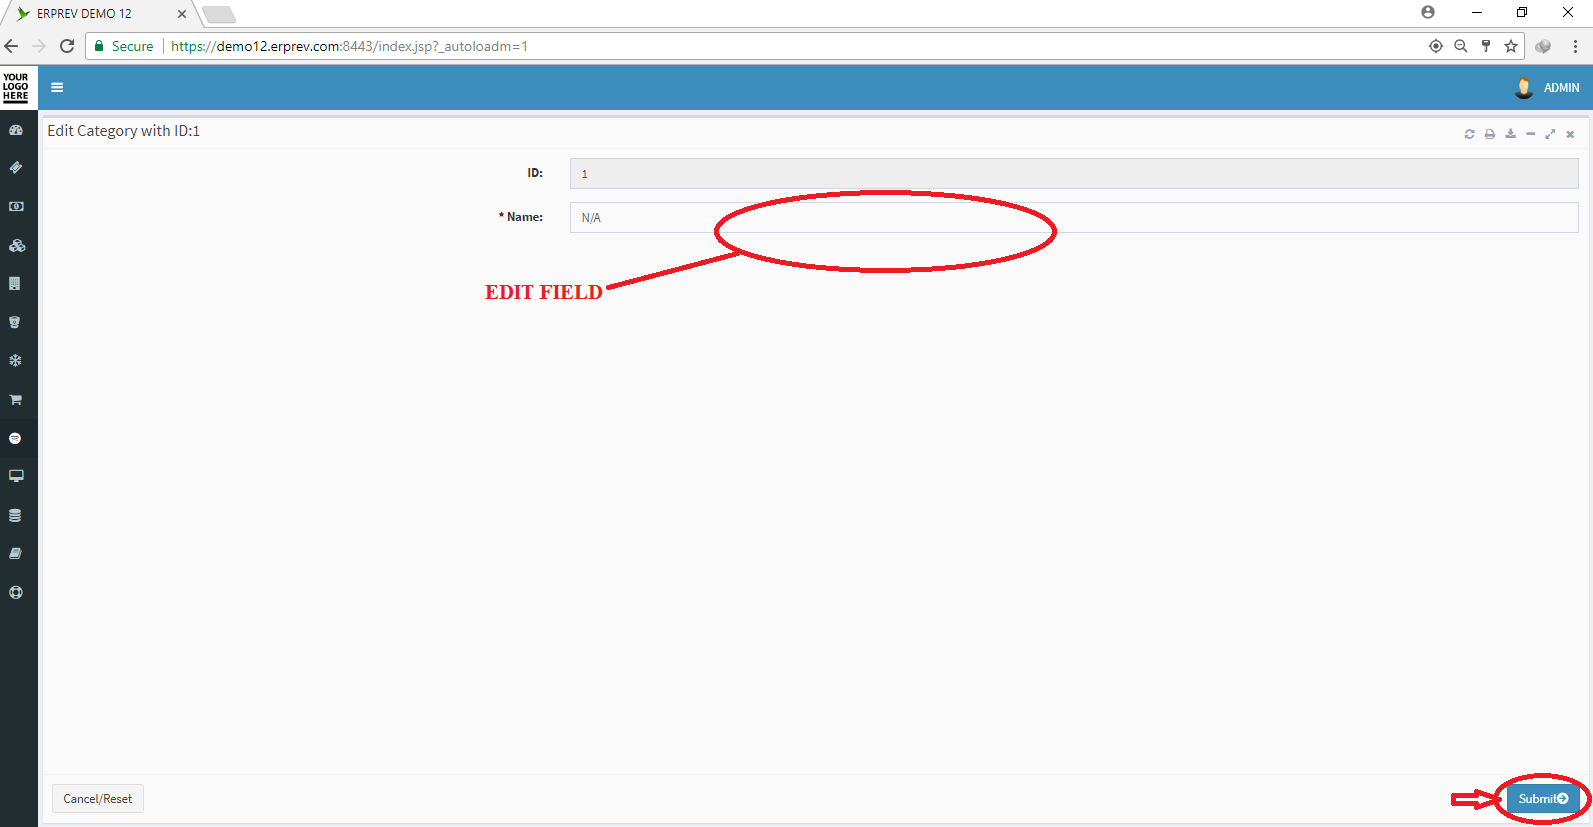This screenshot has height=827, width=1593.
Task: Click the refresh icon in panel header
Action: click(1469, 134)
